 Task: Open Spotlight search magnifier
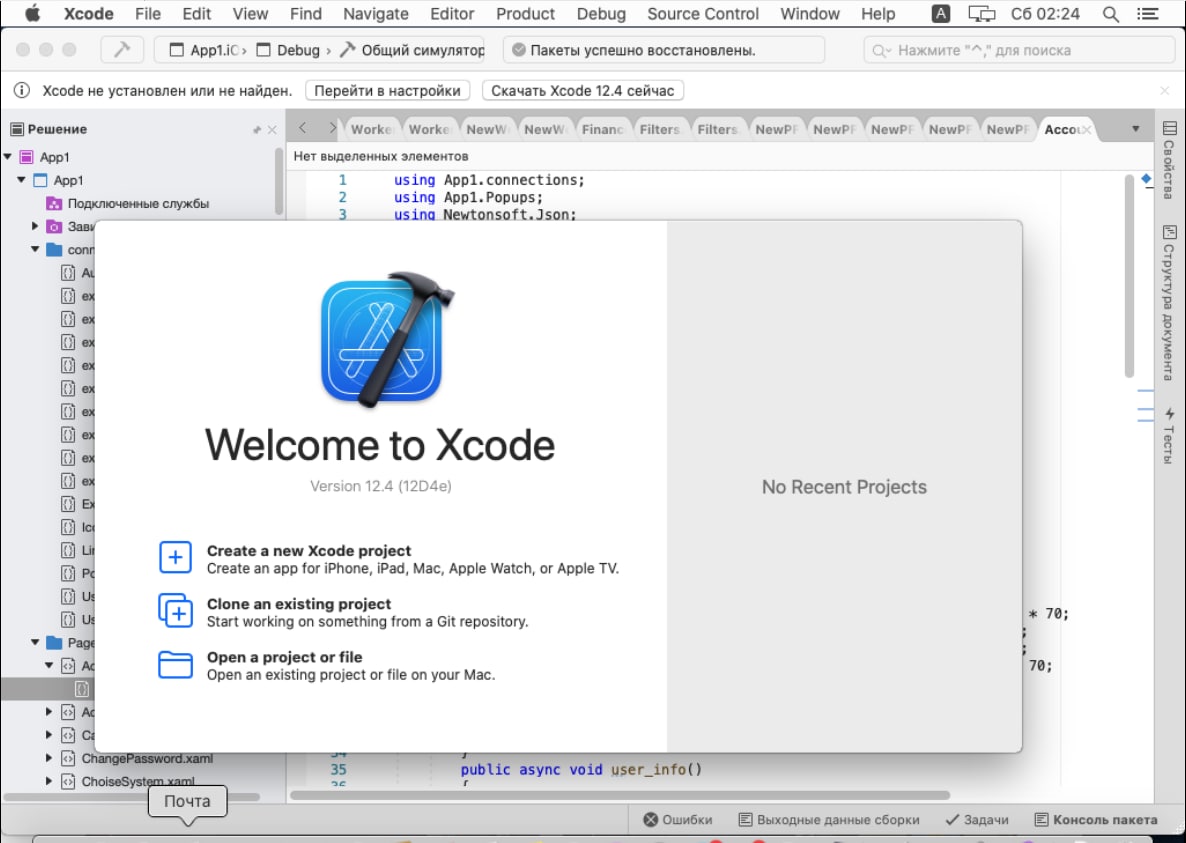(1110, 14)
